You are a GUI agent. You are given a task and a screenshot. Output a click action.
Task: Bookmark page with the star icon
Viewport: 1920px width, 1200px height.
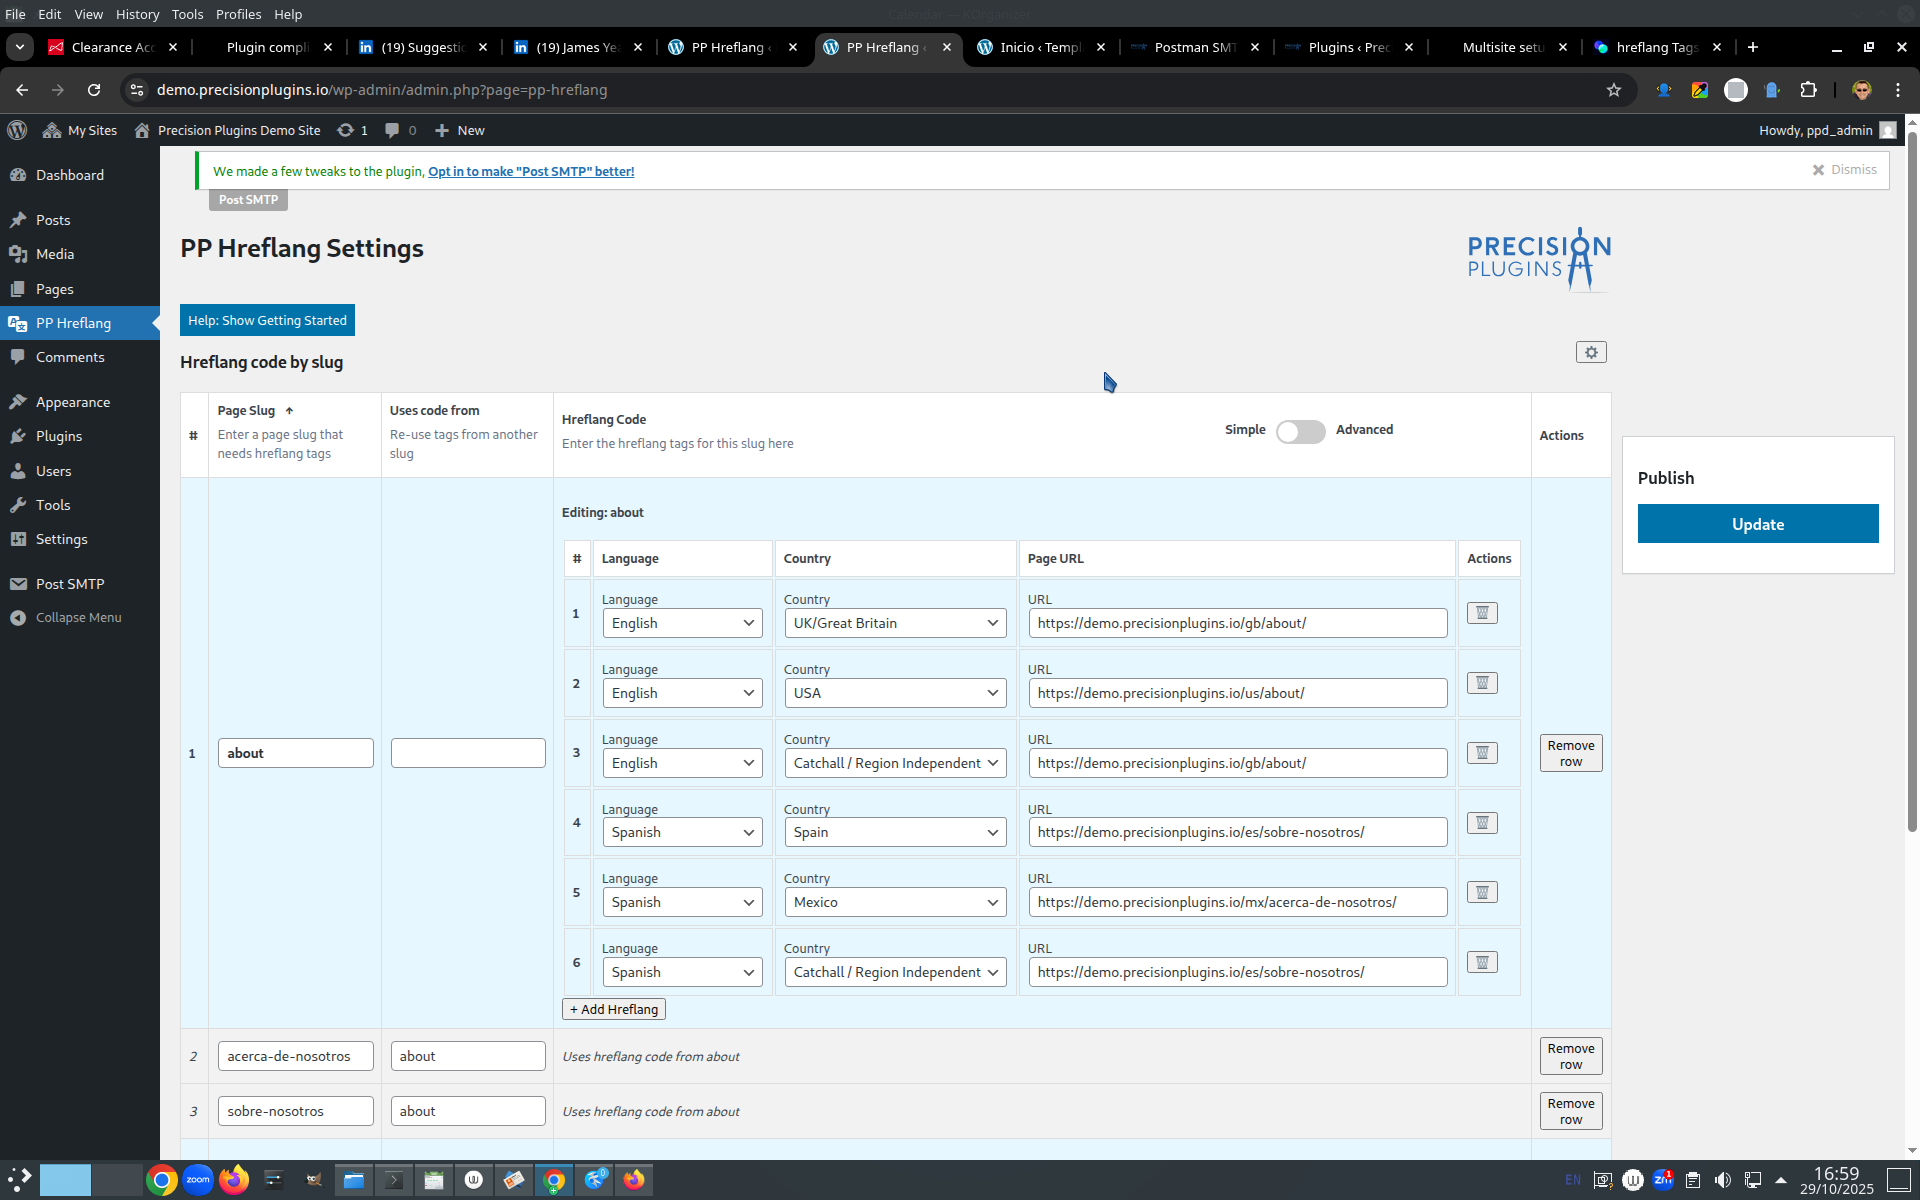[1613, 90]
